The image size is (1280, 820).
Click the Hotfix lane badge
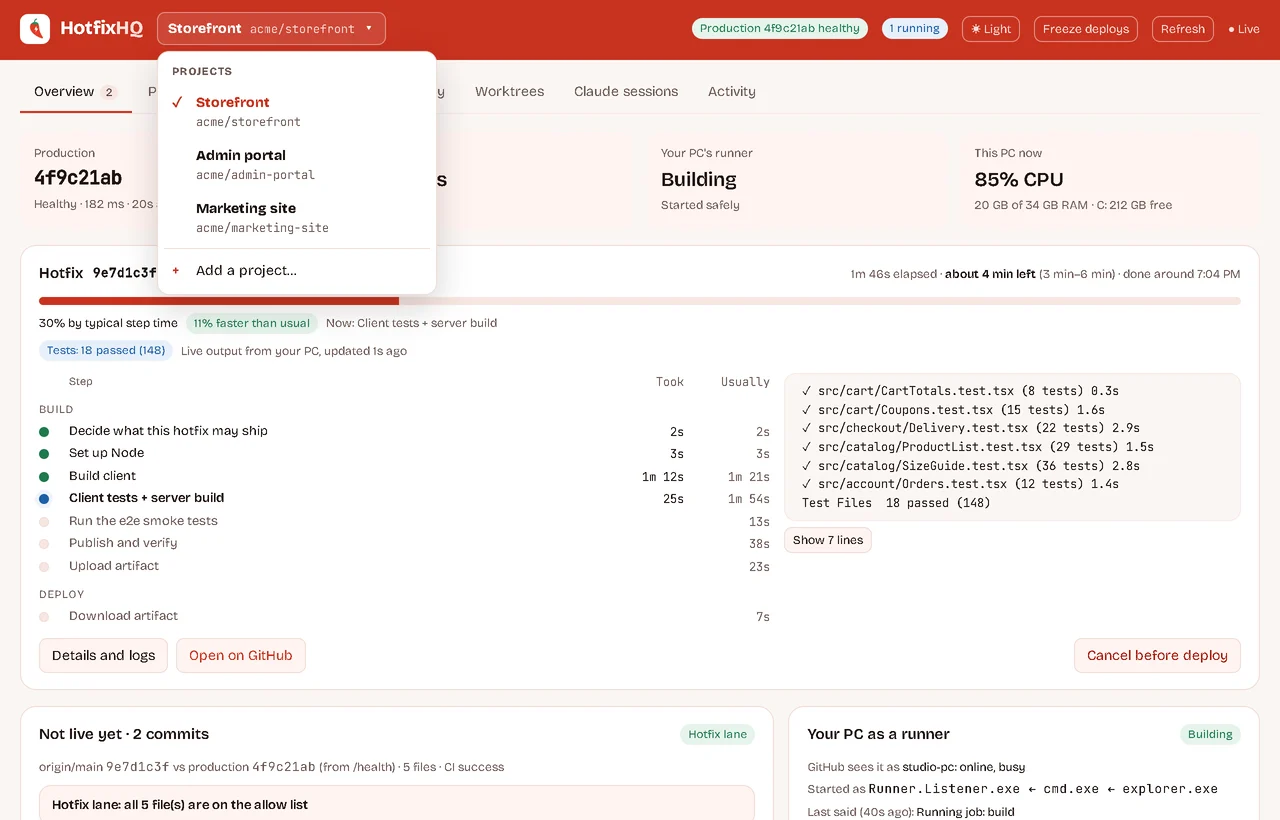tap(717, 734)
